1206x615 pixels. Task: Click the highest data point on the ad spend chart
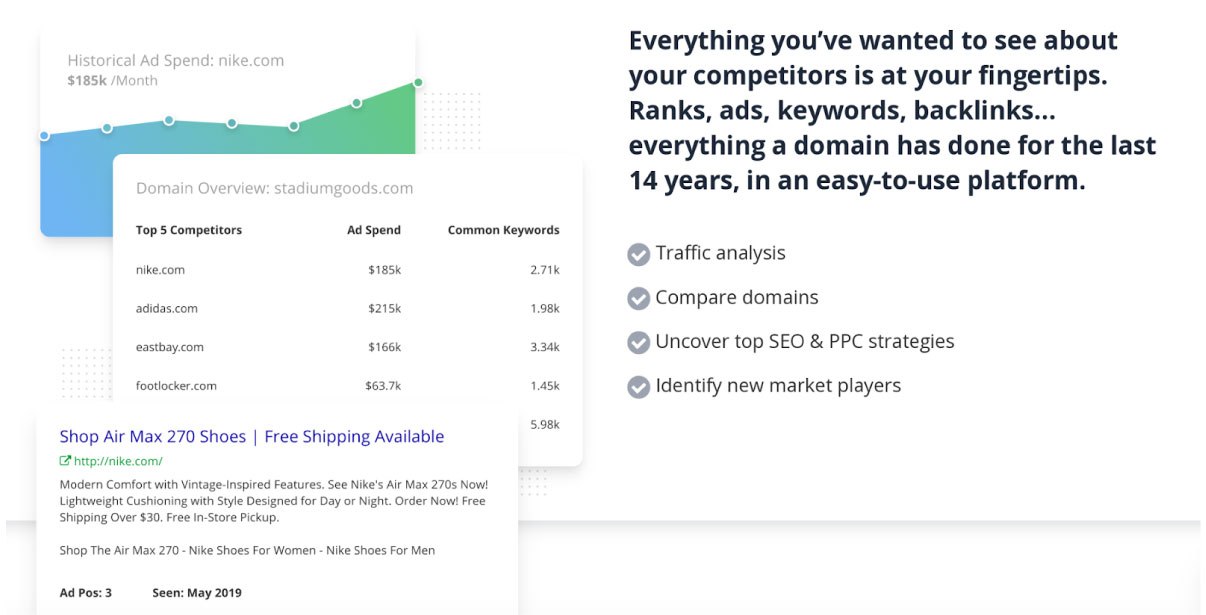[418, 82]
